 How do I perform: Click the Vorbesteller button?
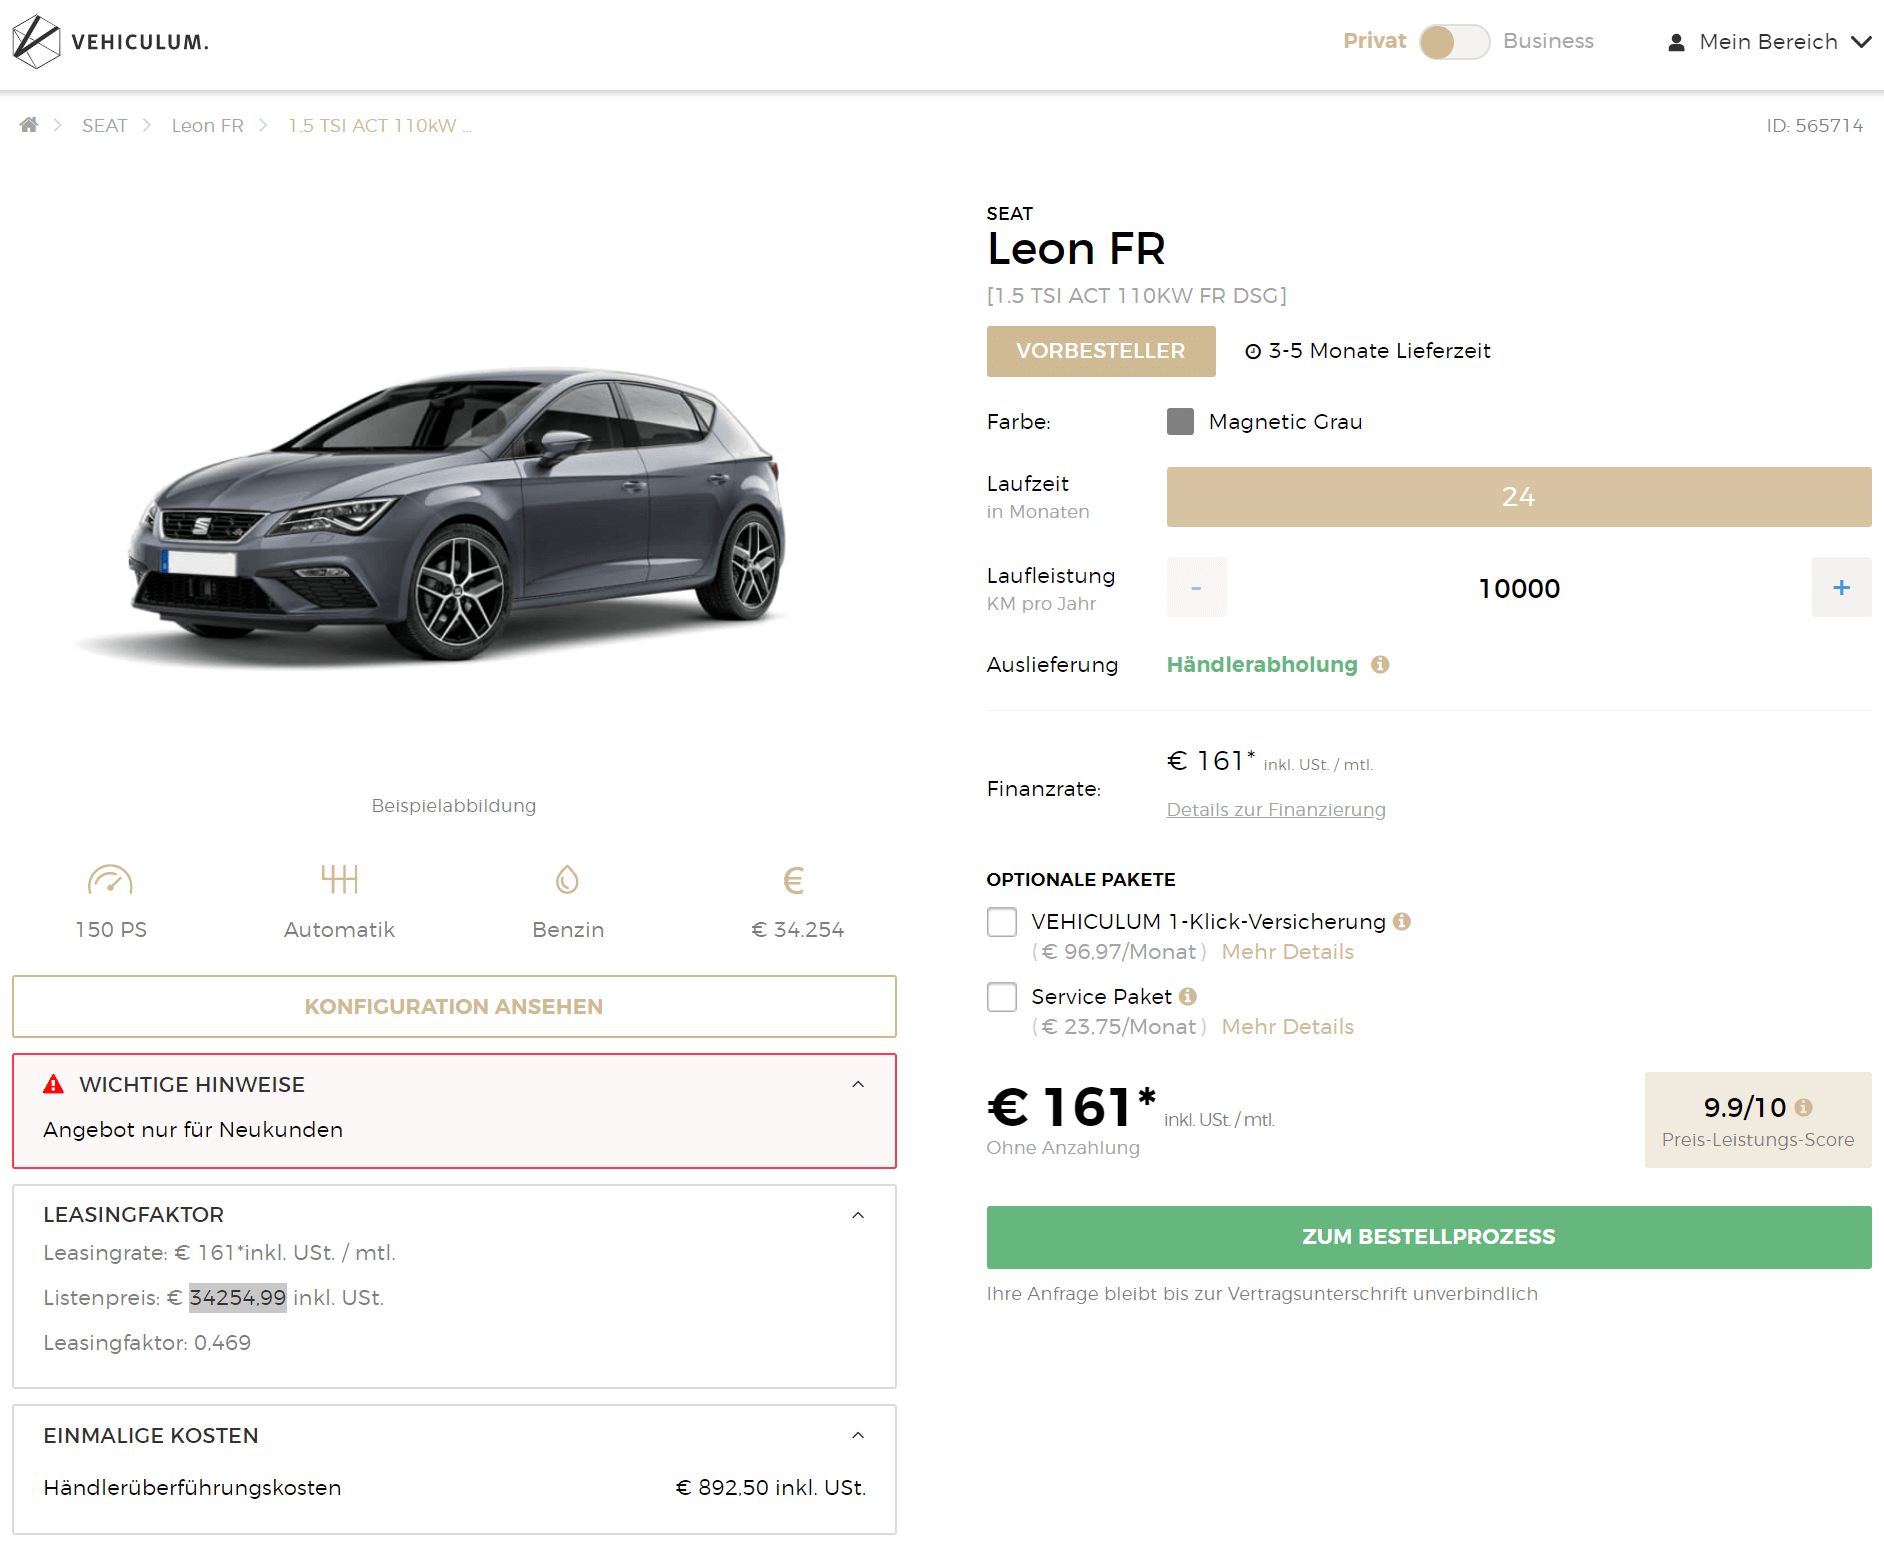click(1101, 351)
